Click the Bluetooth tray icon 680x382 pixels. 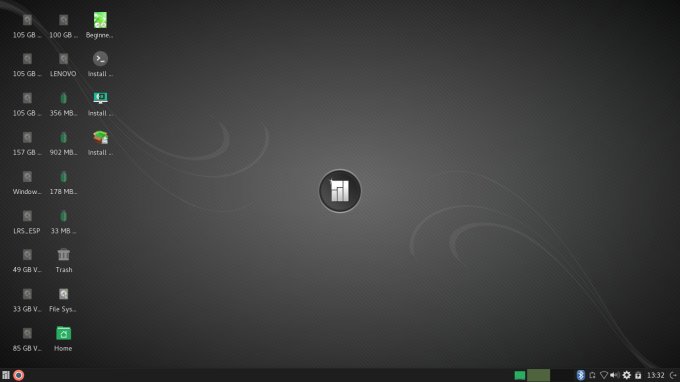(581, 375)
